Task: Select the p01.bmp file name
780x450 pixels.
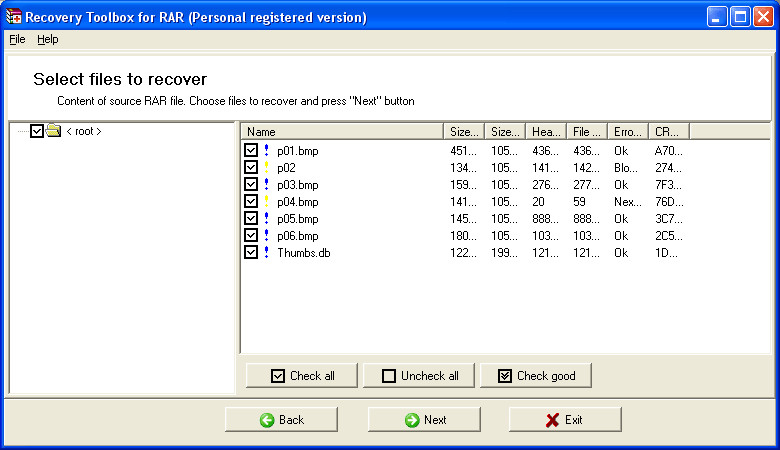Action: (x=297, y=151)
